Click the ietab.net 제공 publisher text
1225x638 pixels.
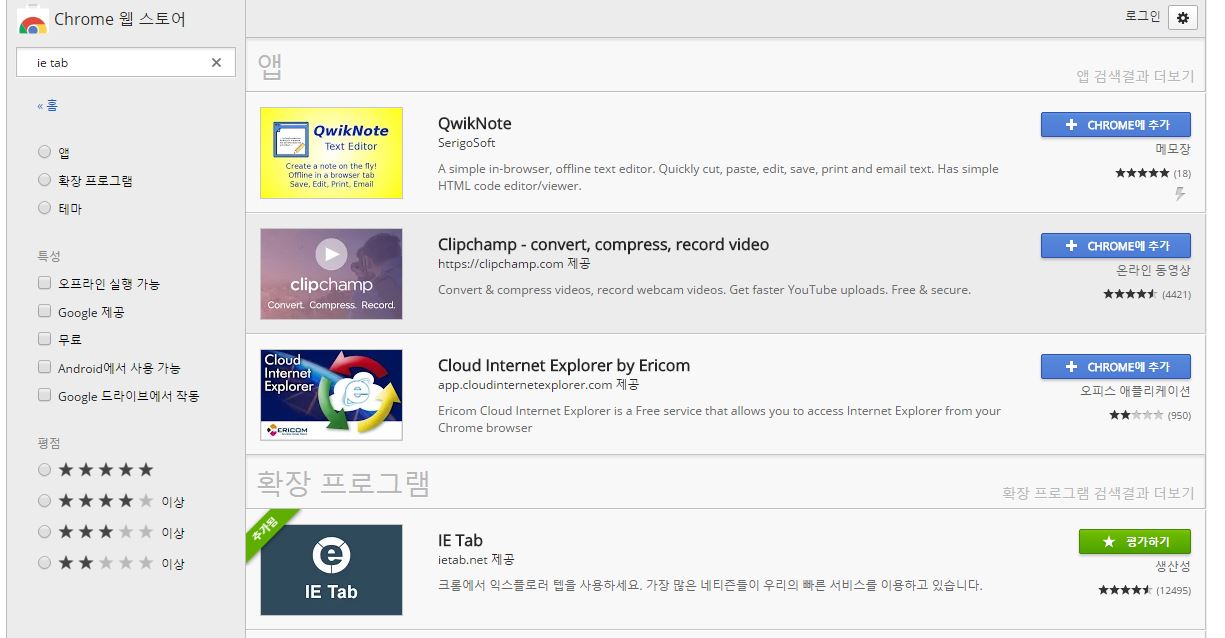tap(476, 560)
